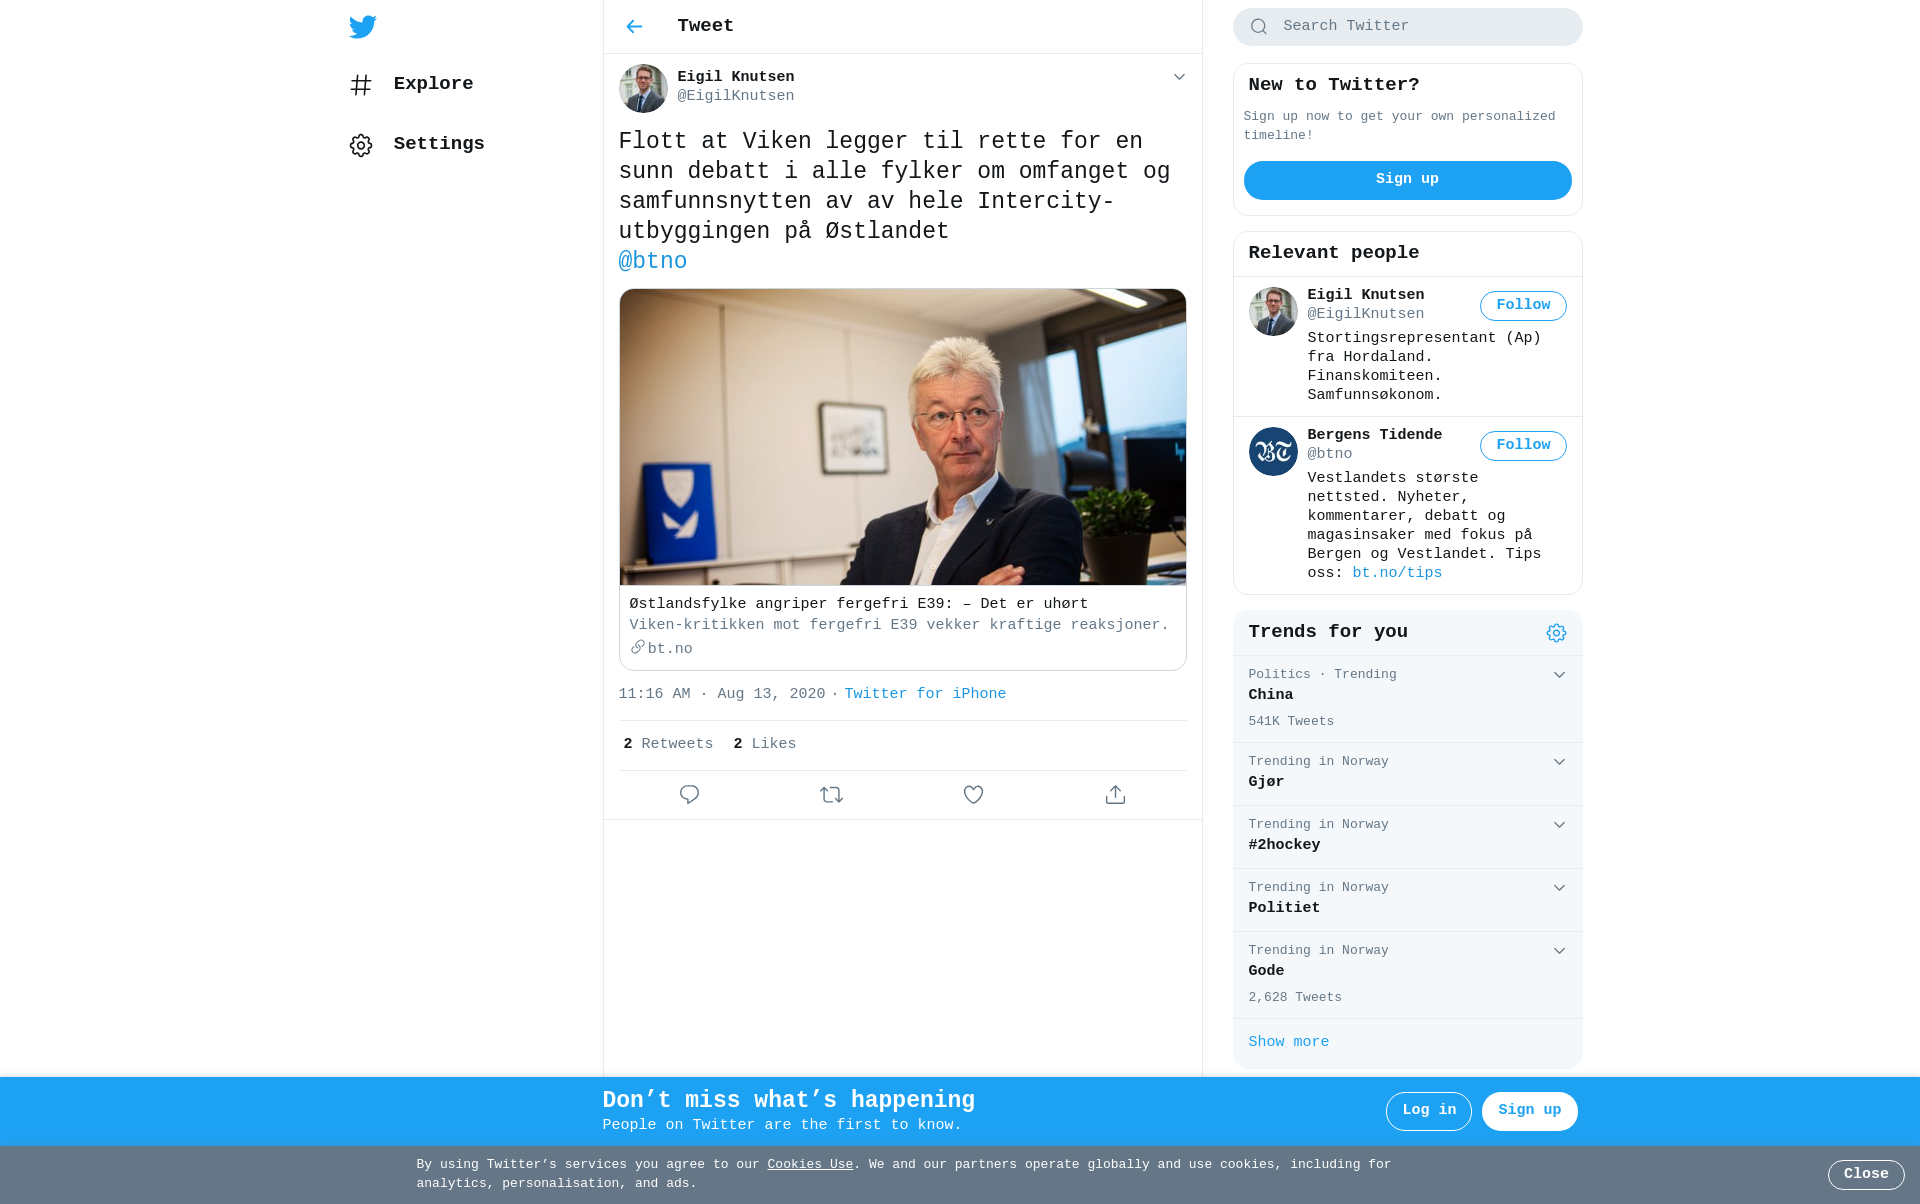The image size is (1920, 1204).
Task: Click the retweet icon under the tweet
Action: 831,795
